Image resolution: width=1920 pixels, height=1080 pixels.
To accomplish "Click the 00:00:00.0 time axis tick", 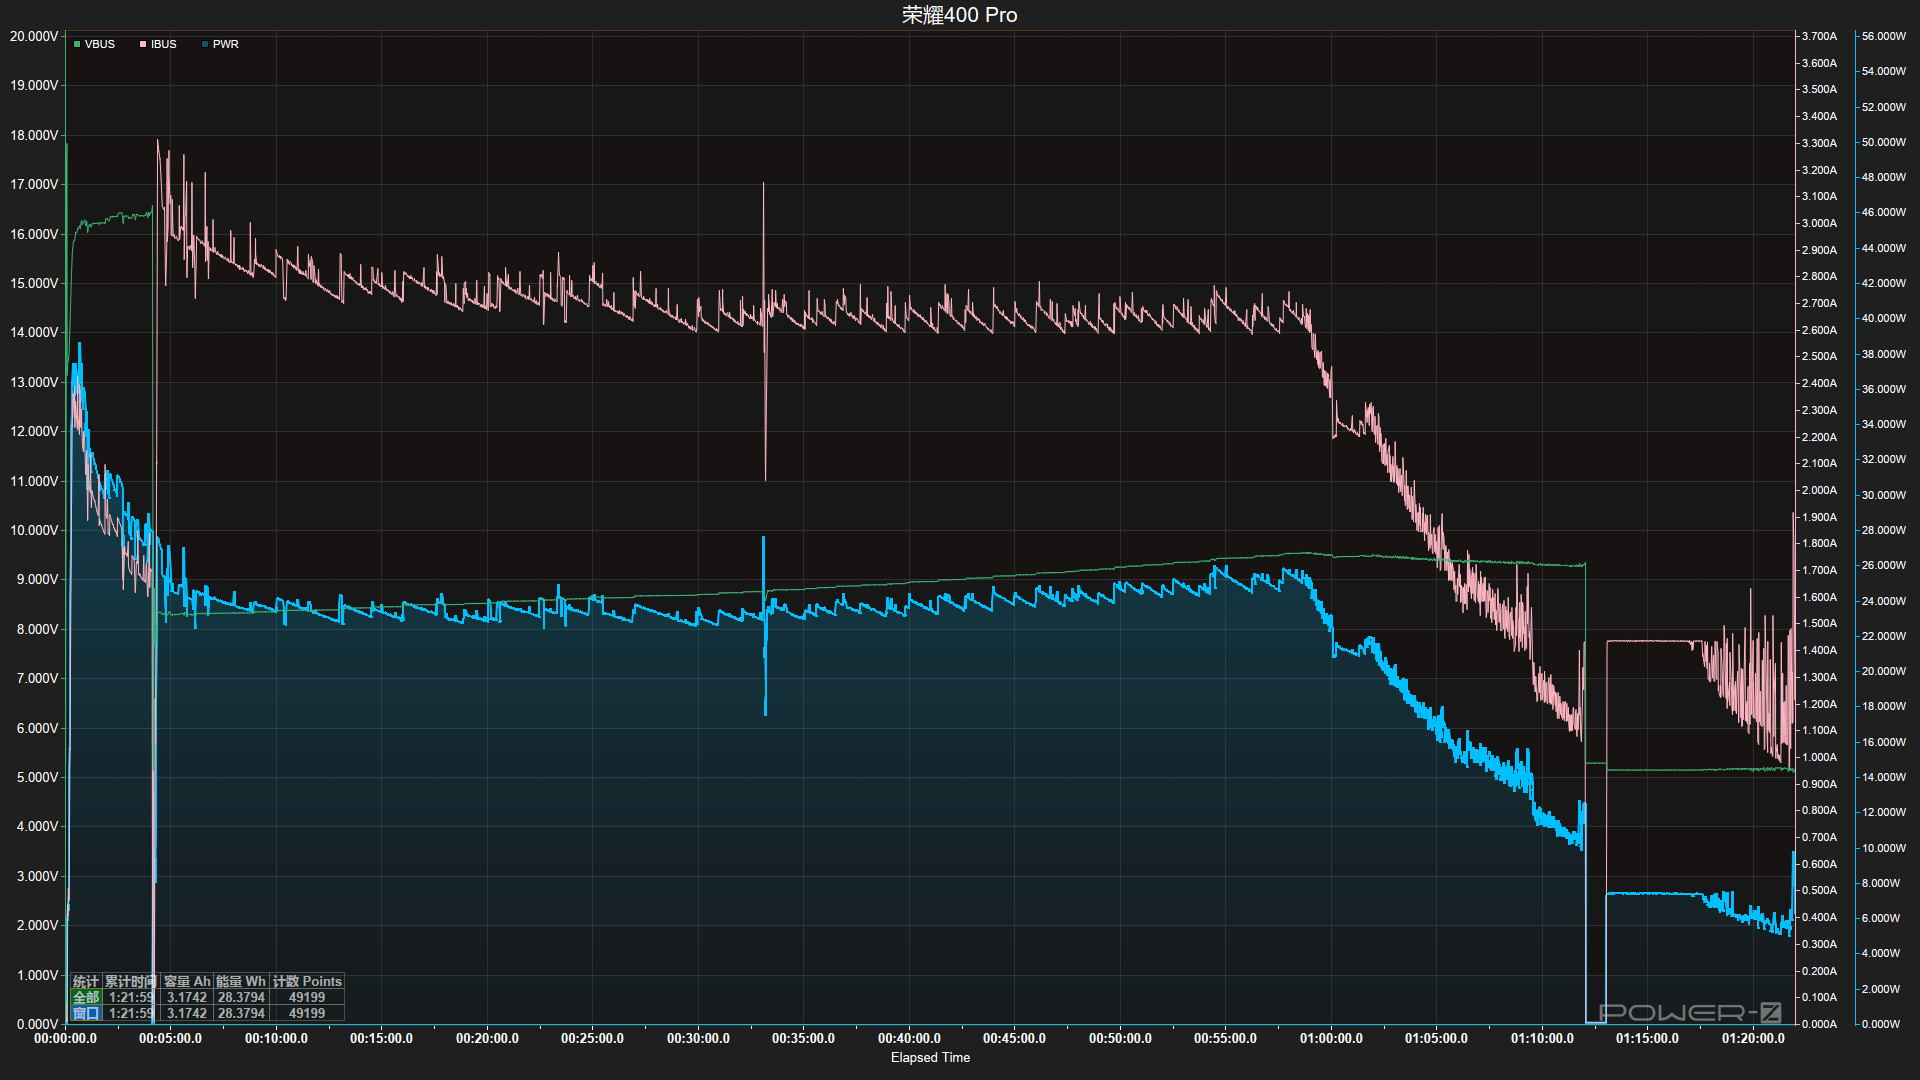I will click(65, 1039).
